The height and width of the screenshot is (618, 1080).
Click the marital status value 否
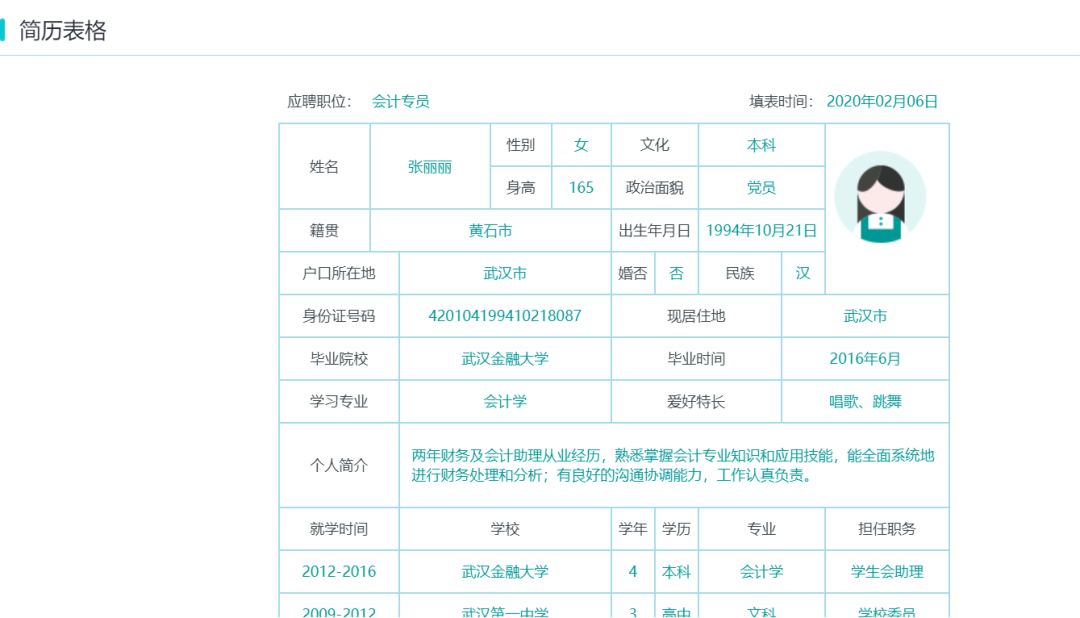(676, 273)
